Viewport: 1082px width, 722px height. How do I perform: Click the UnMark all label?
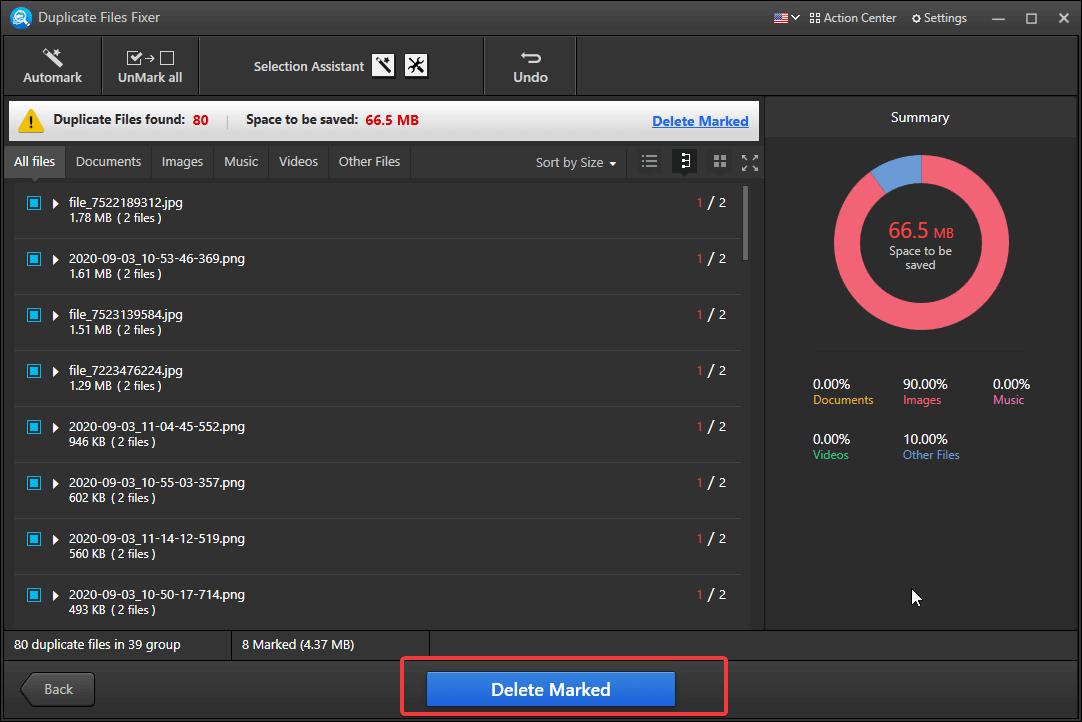(x=150, y=77)
